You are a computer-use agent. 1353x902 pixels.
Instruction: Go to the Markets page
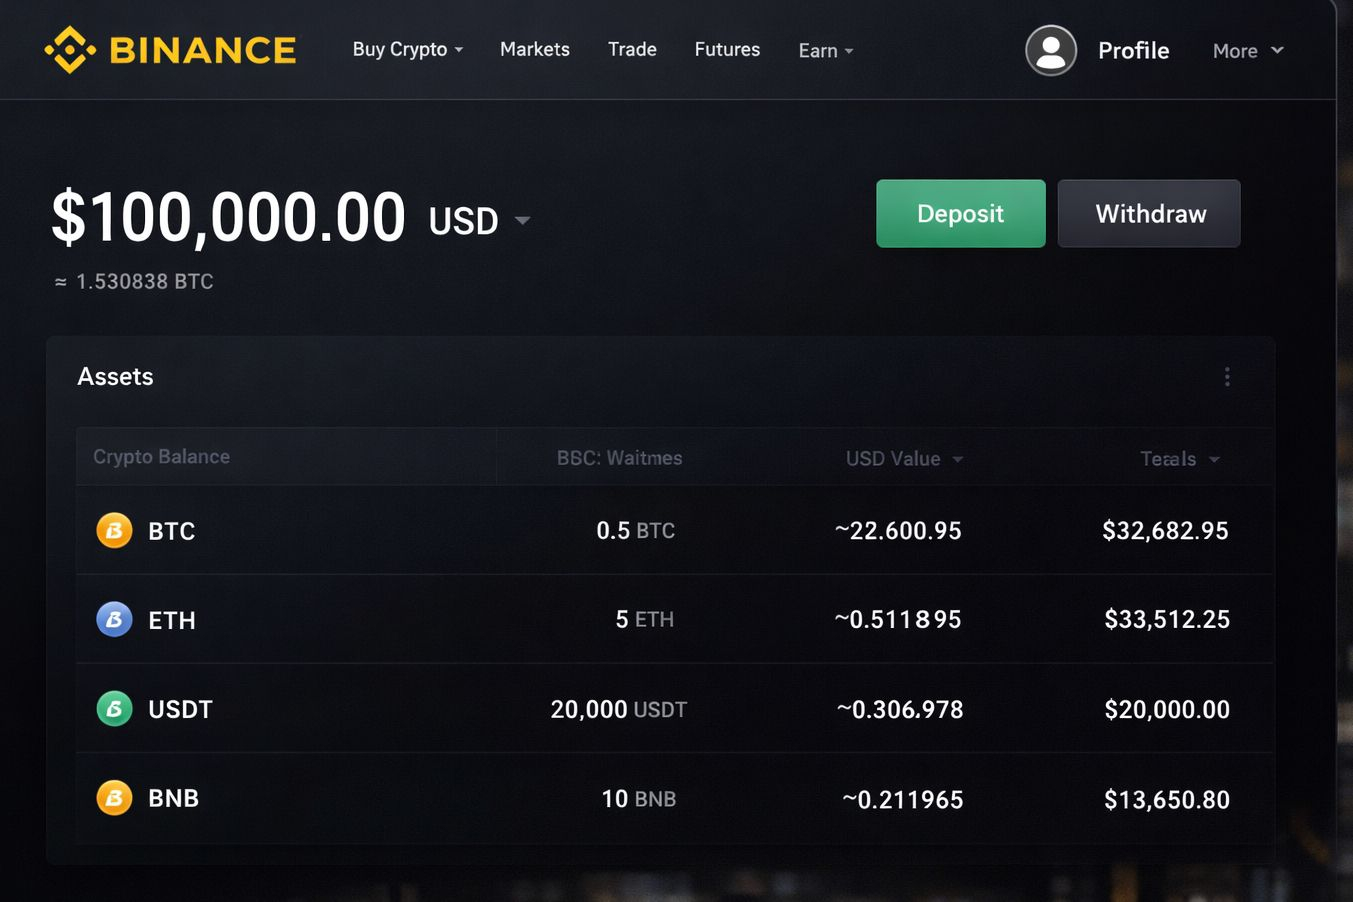(535, 49)
